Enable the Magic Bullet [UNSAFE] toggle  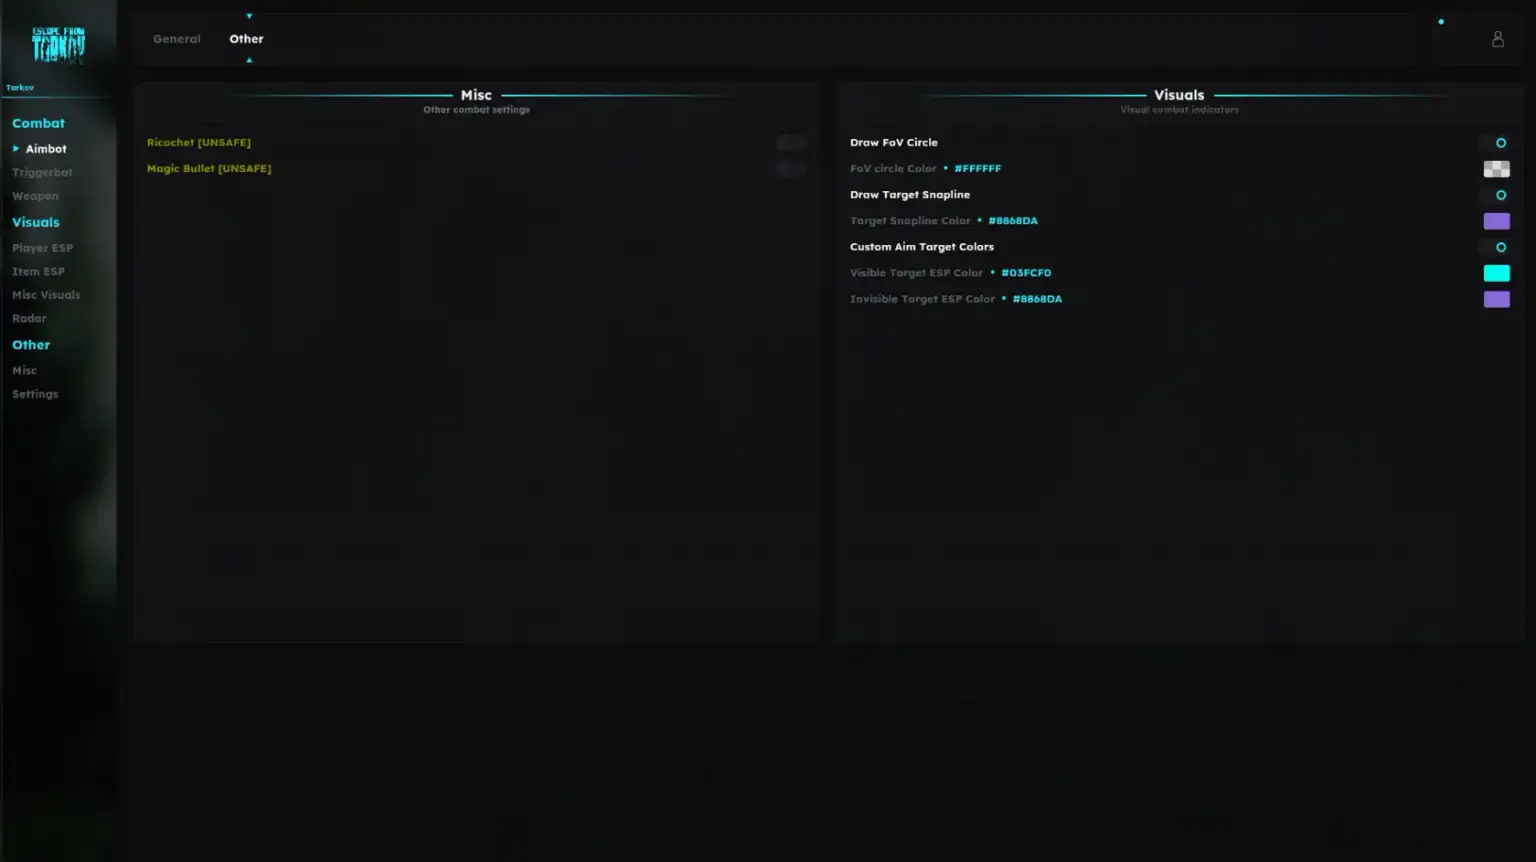click(x=791, y=168)
